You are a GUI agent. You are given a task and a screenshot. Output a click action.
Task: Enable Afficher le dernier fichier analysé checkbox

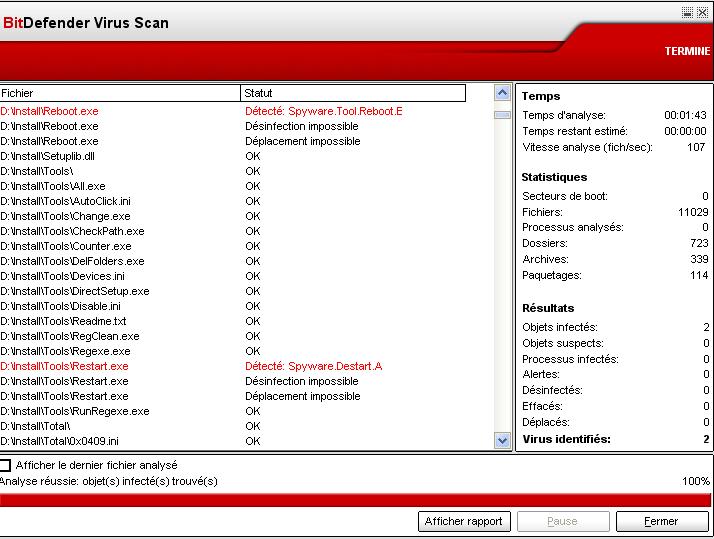pos(5,465)
